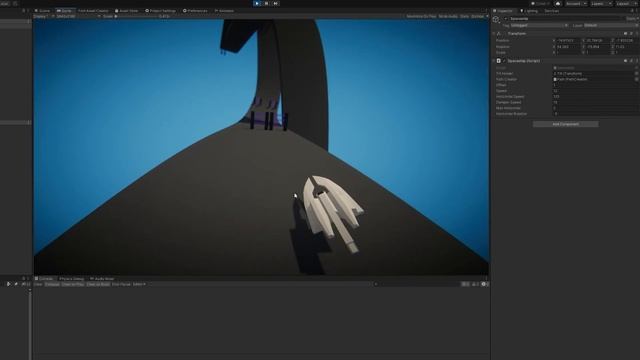Click the Console Clear button

38,284
